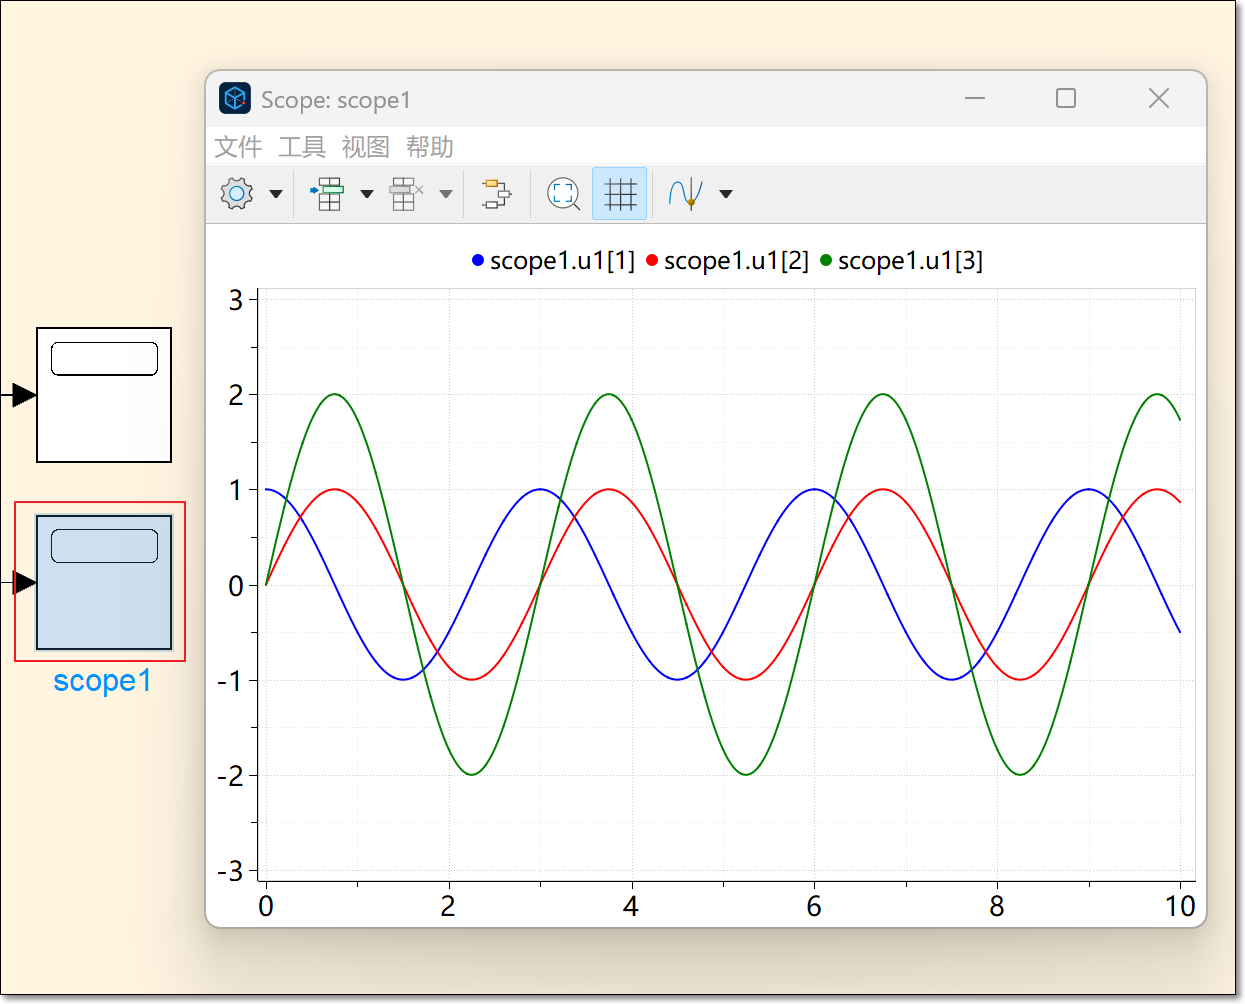
Task: Click the remove subplot row icon
Action: point(405,193)
